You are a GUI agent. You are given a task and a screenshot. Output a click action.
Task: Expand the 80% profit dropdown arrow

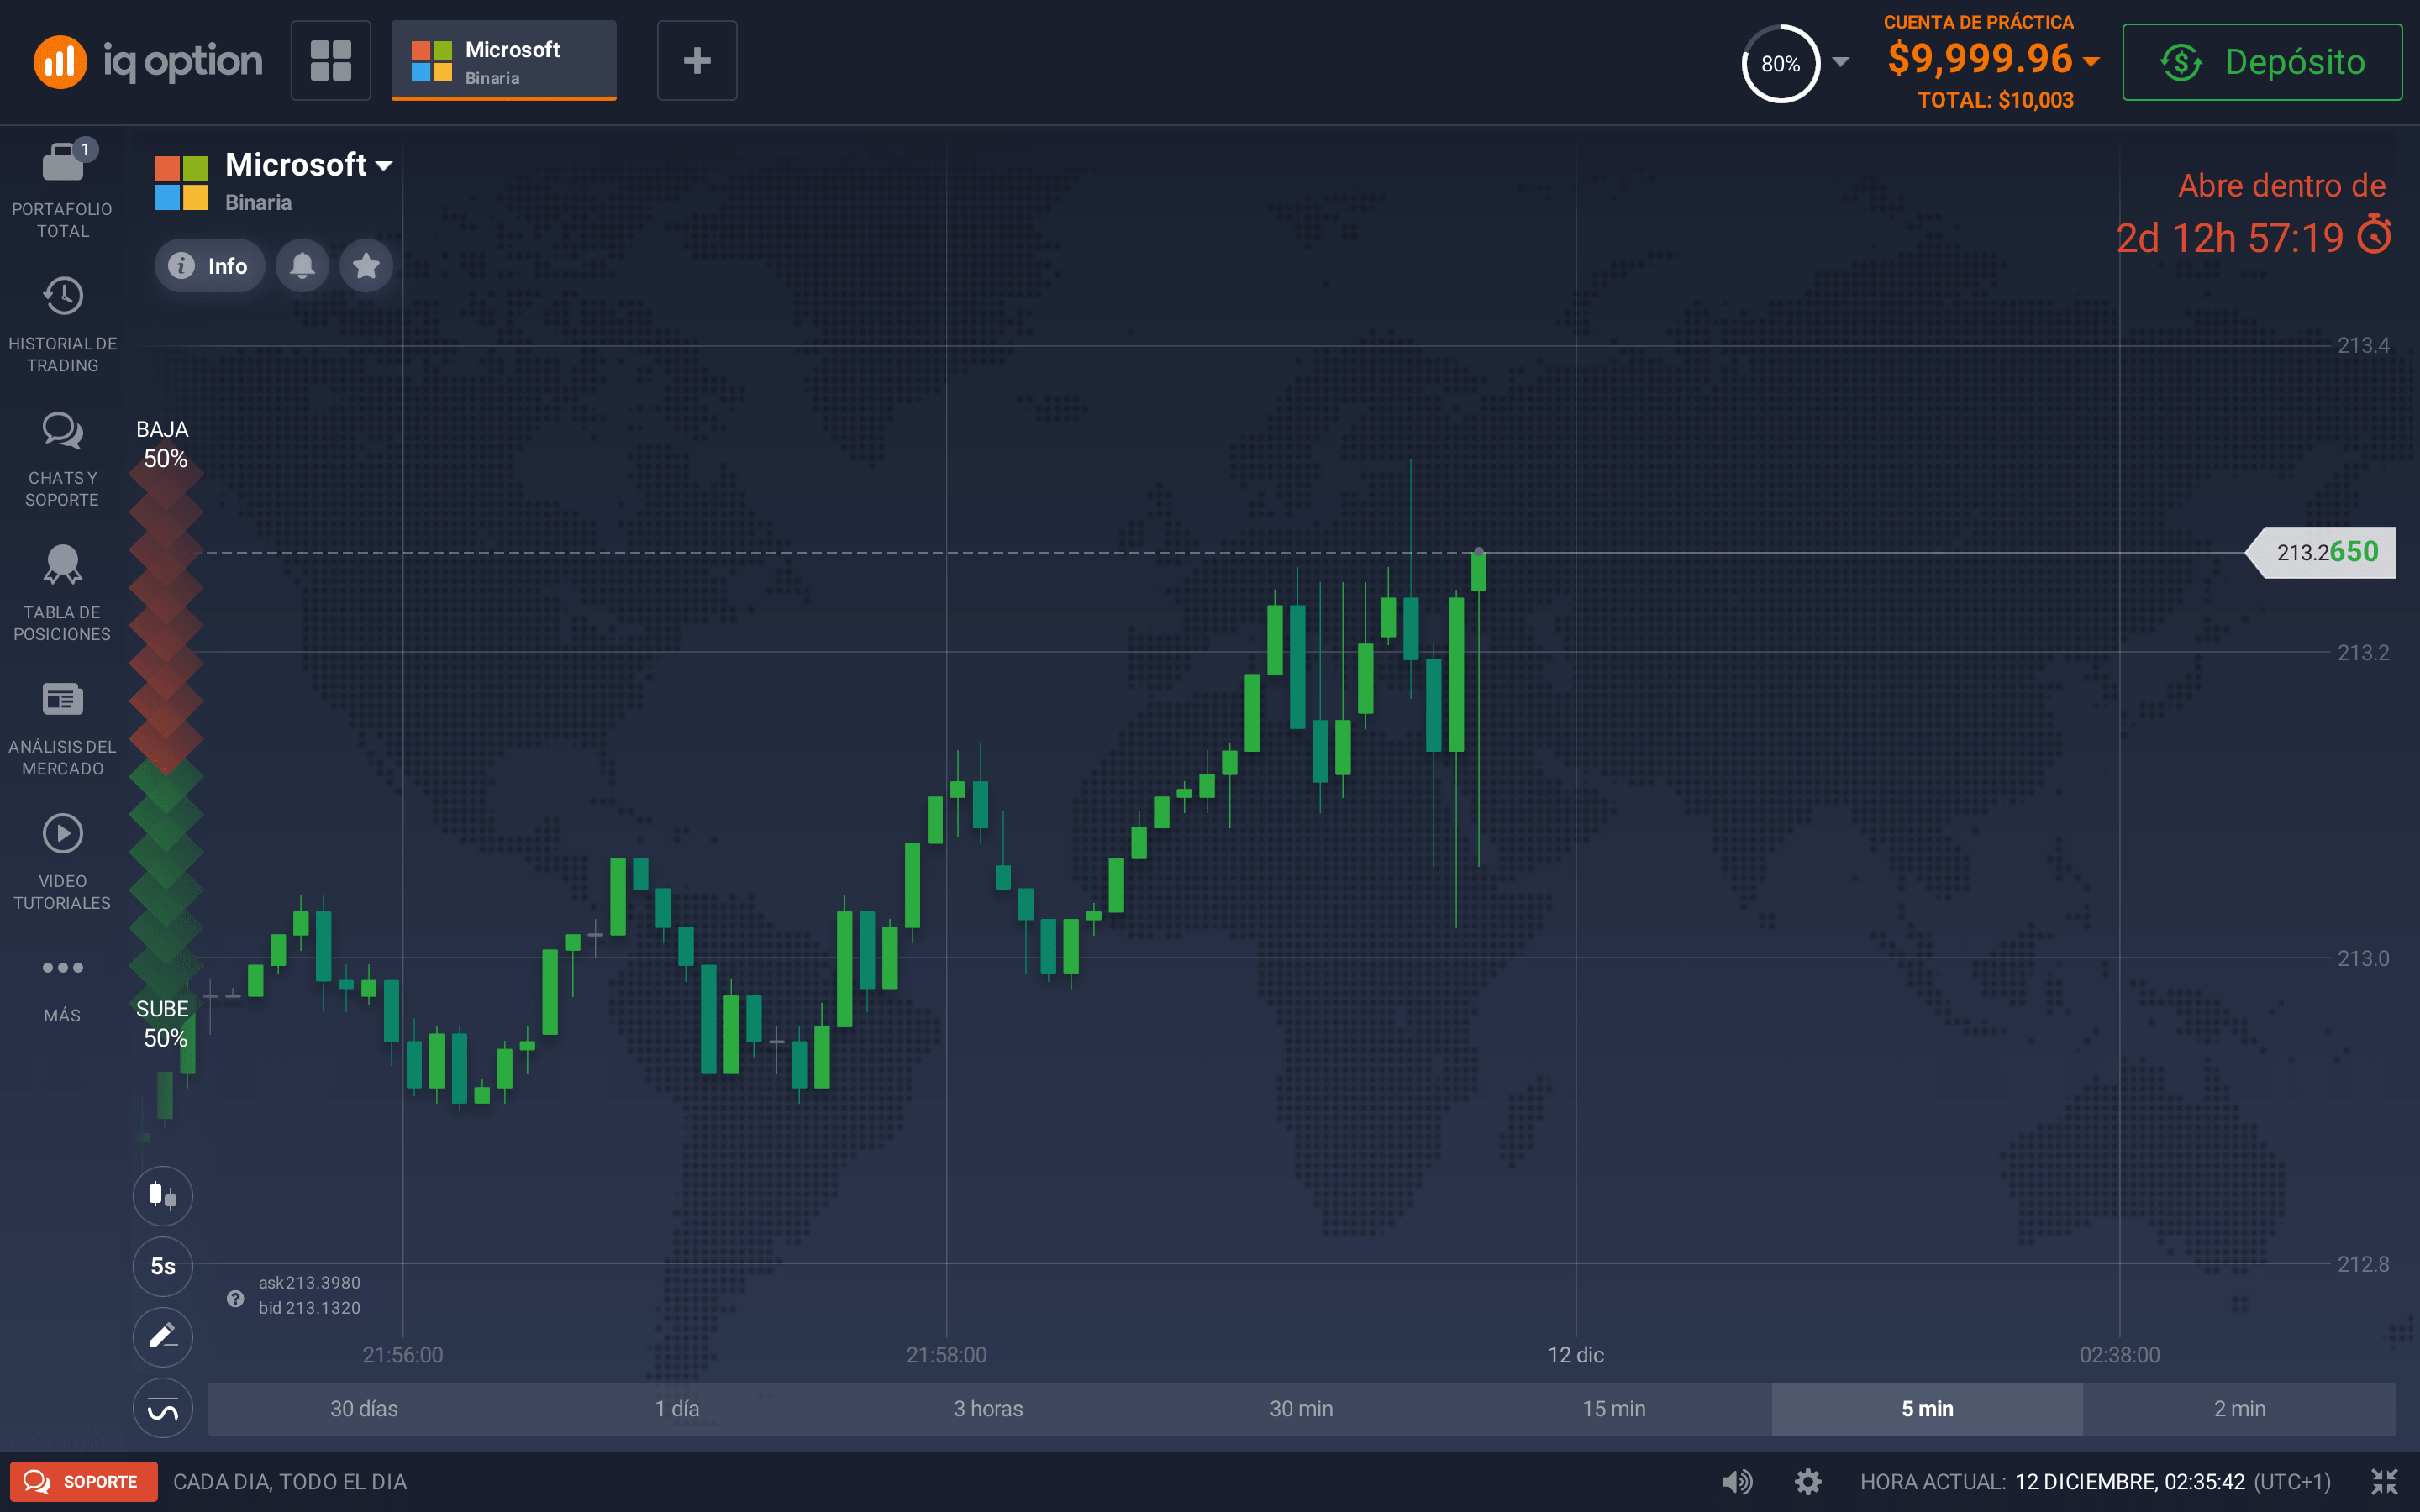[1840, 62]
